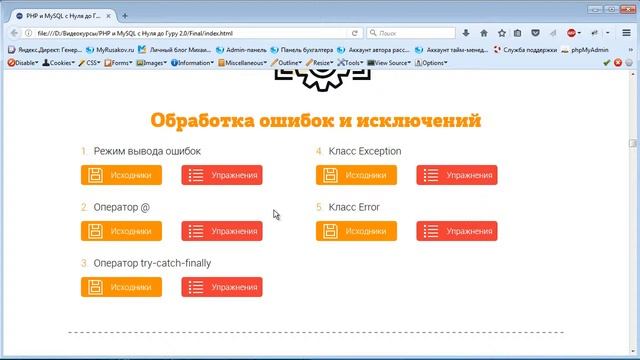Open the Аккаунт автора рассылки bookmark
Viewport: 640px width, 360px height.
pyautogui.click(x=373, y=50)
